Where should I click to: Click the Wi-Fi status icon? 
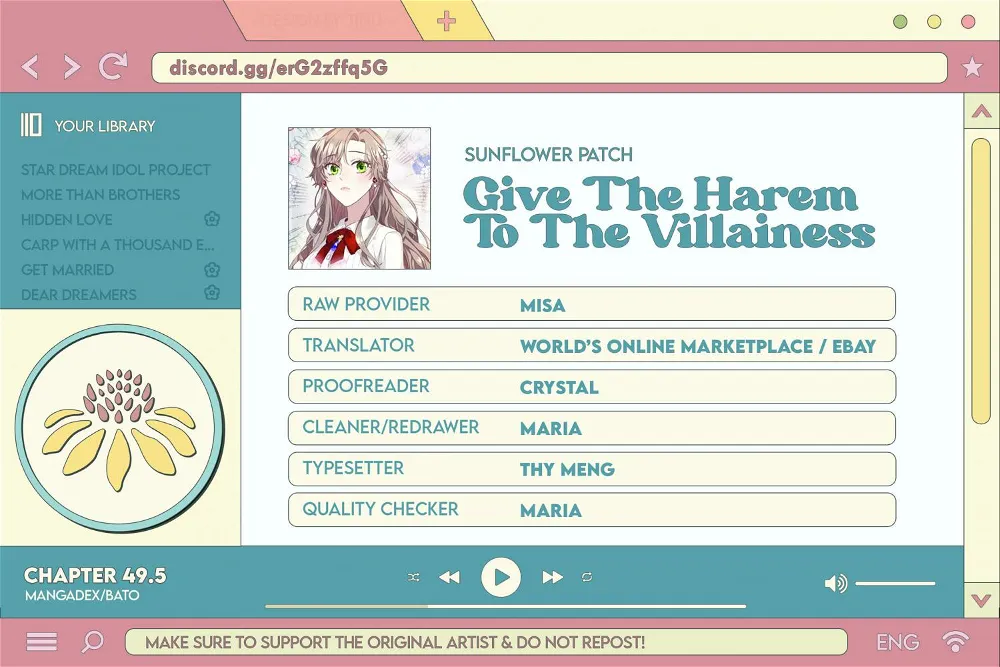click(955, 641)
